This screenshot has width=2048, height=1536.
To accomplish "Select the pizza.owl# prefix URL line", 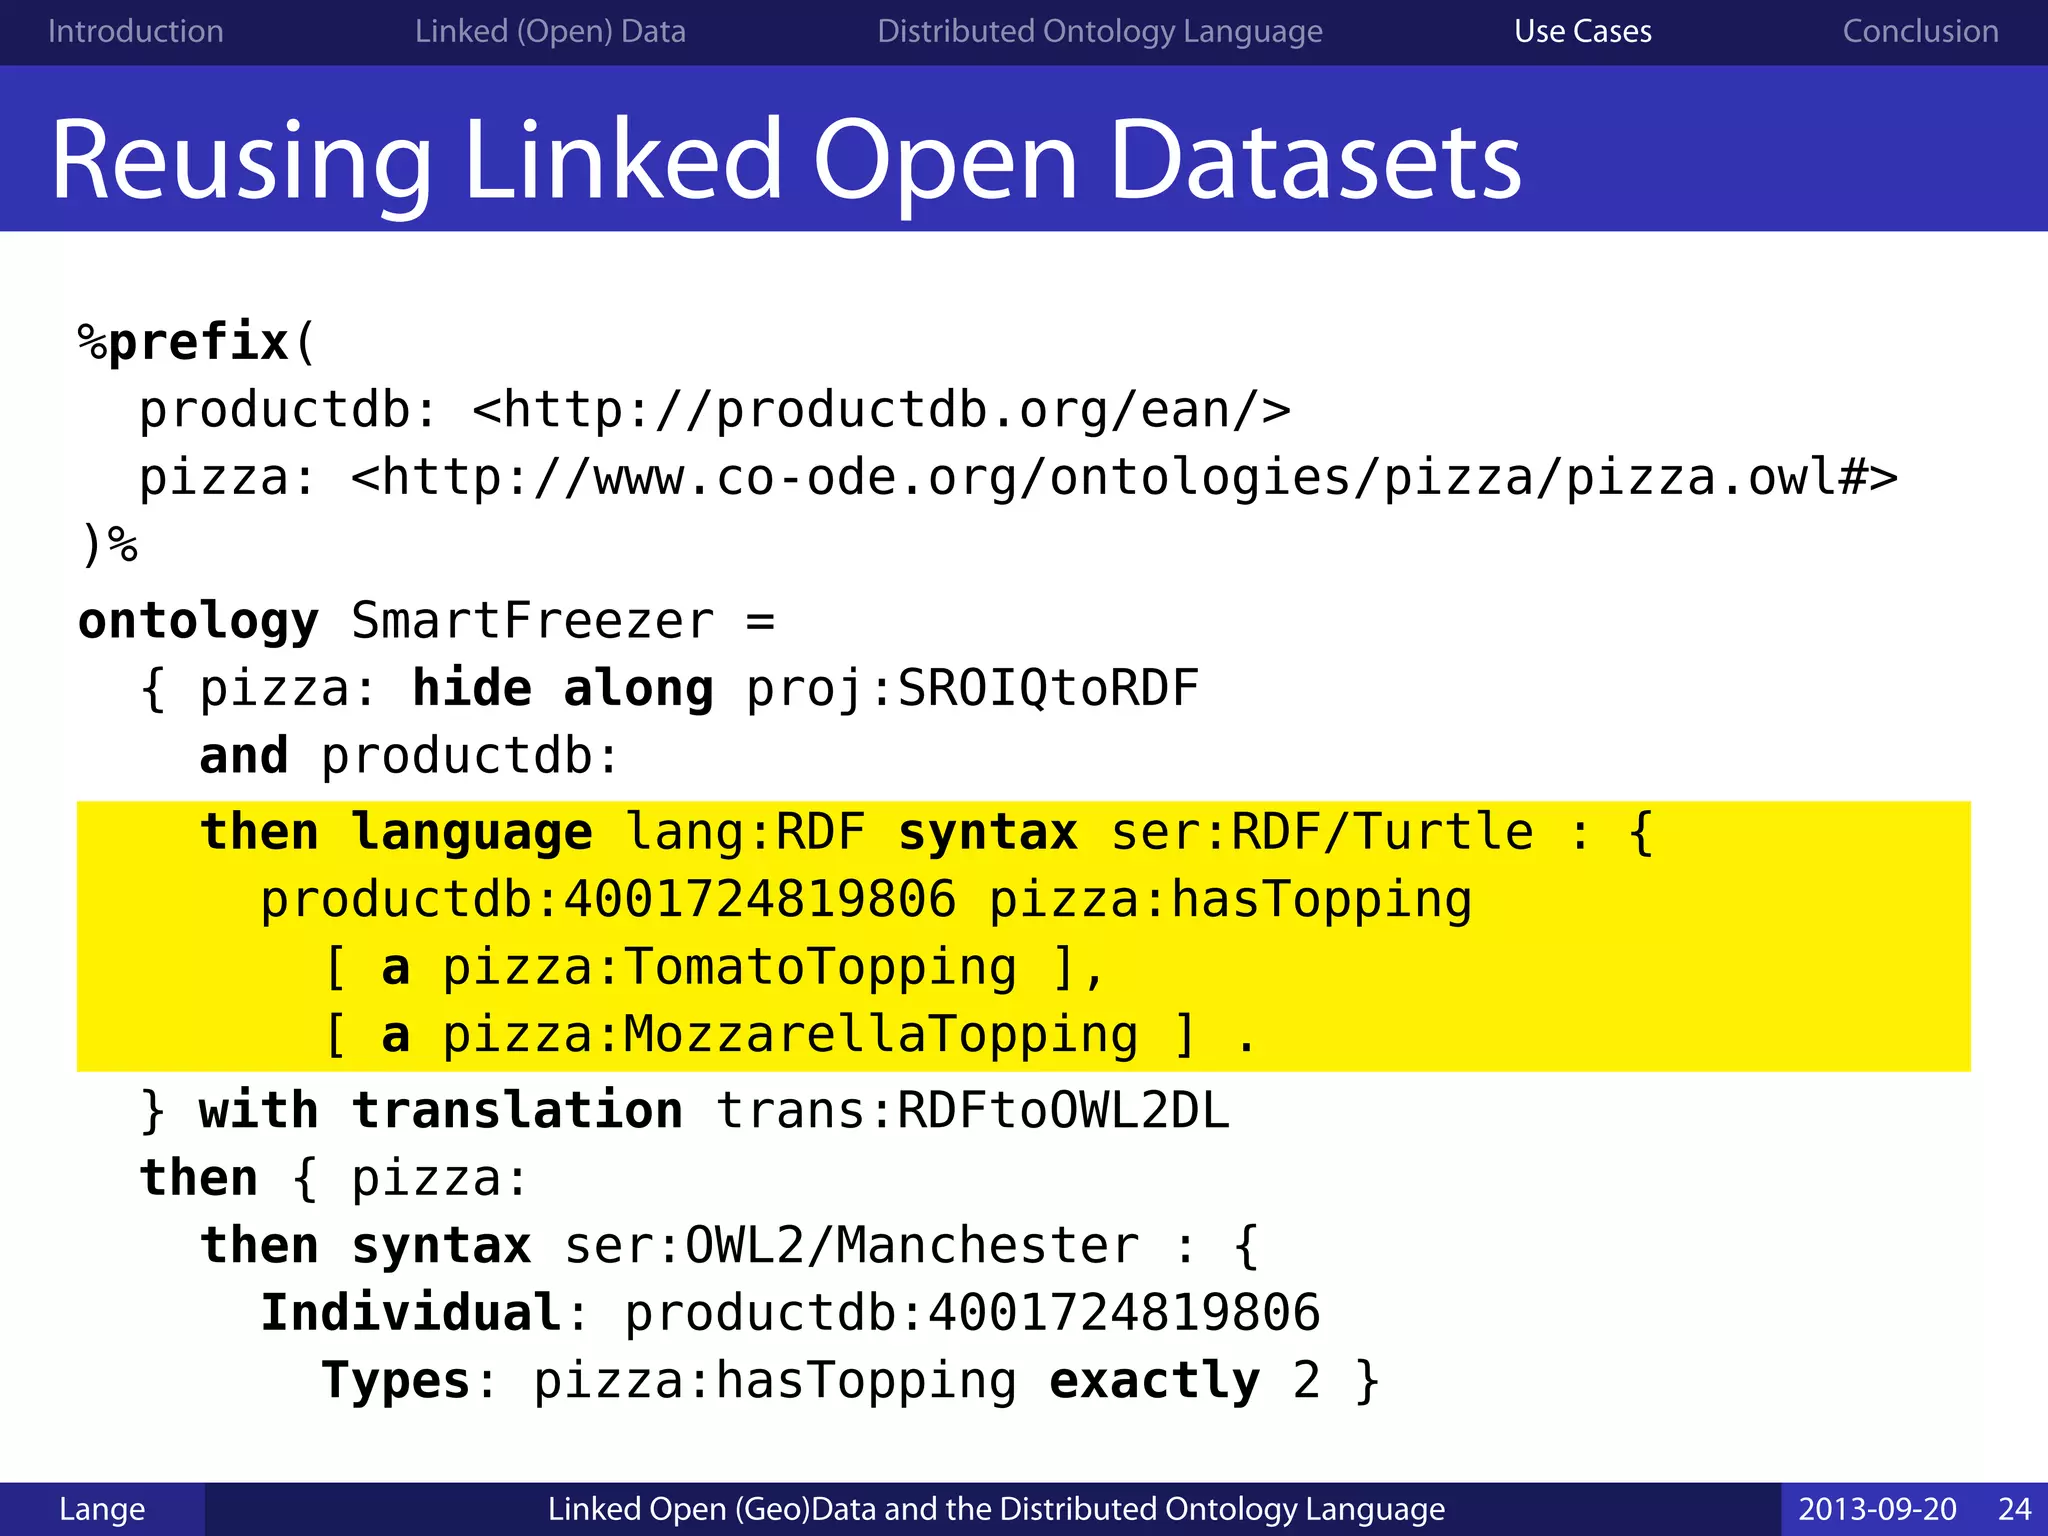I will [1018, 477].
